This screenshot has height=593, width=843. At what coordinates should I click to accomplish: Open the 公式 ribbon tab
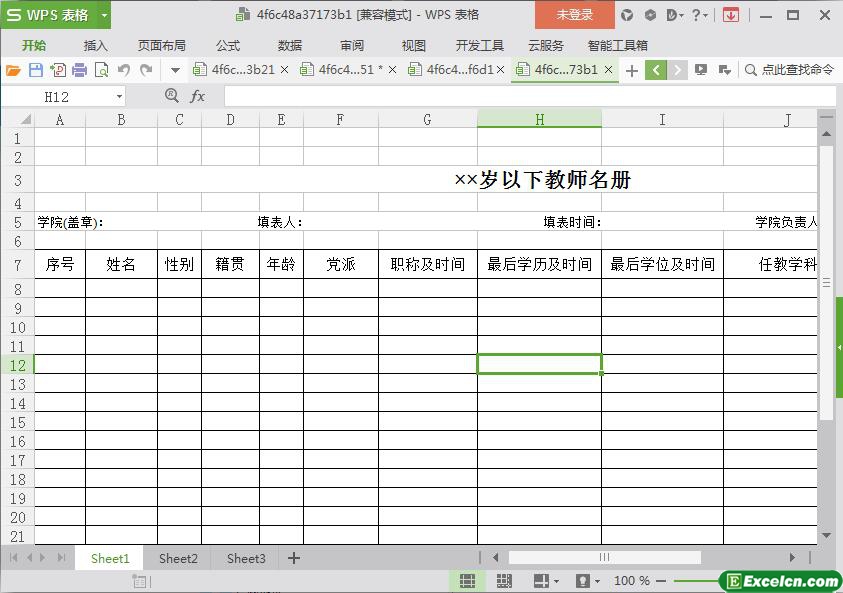[227, 46]
